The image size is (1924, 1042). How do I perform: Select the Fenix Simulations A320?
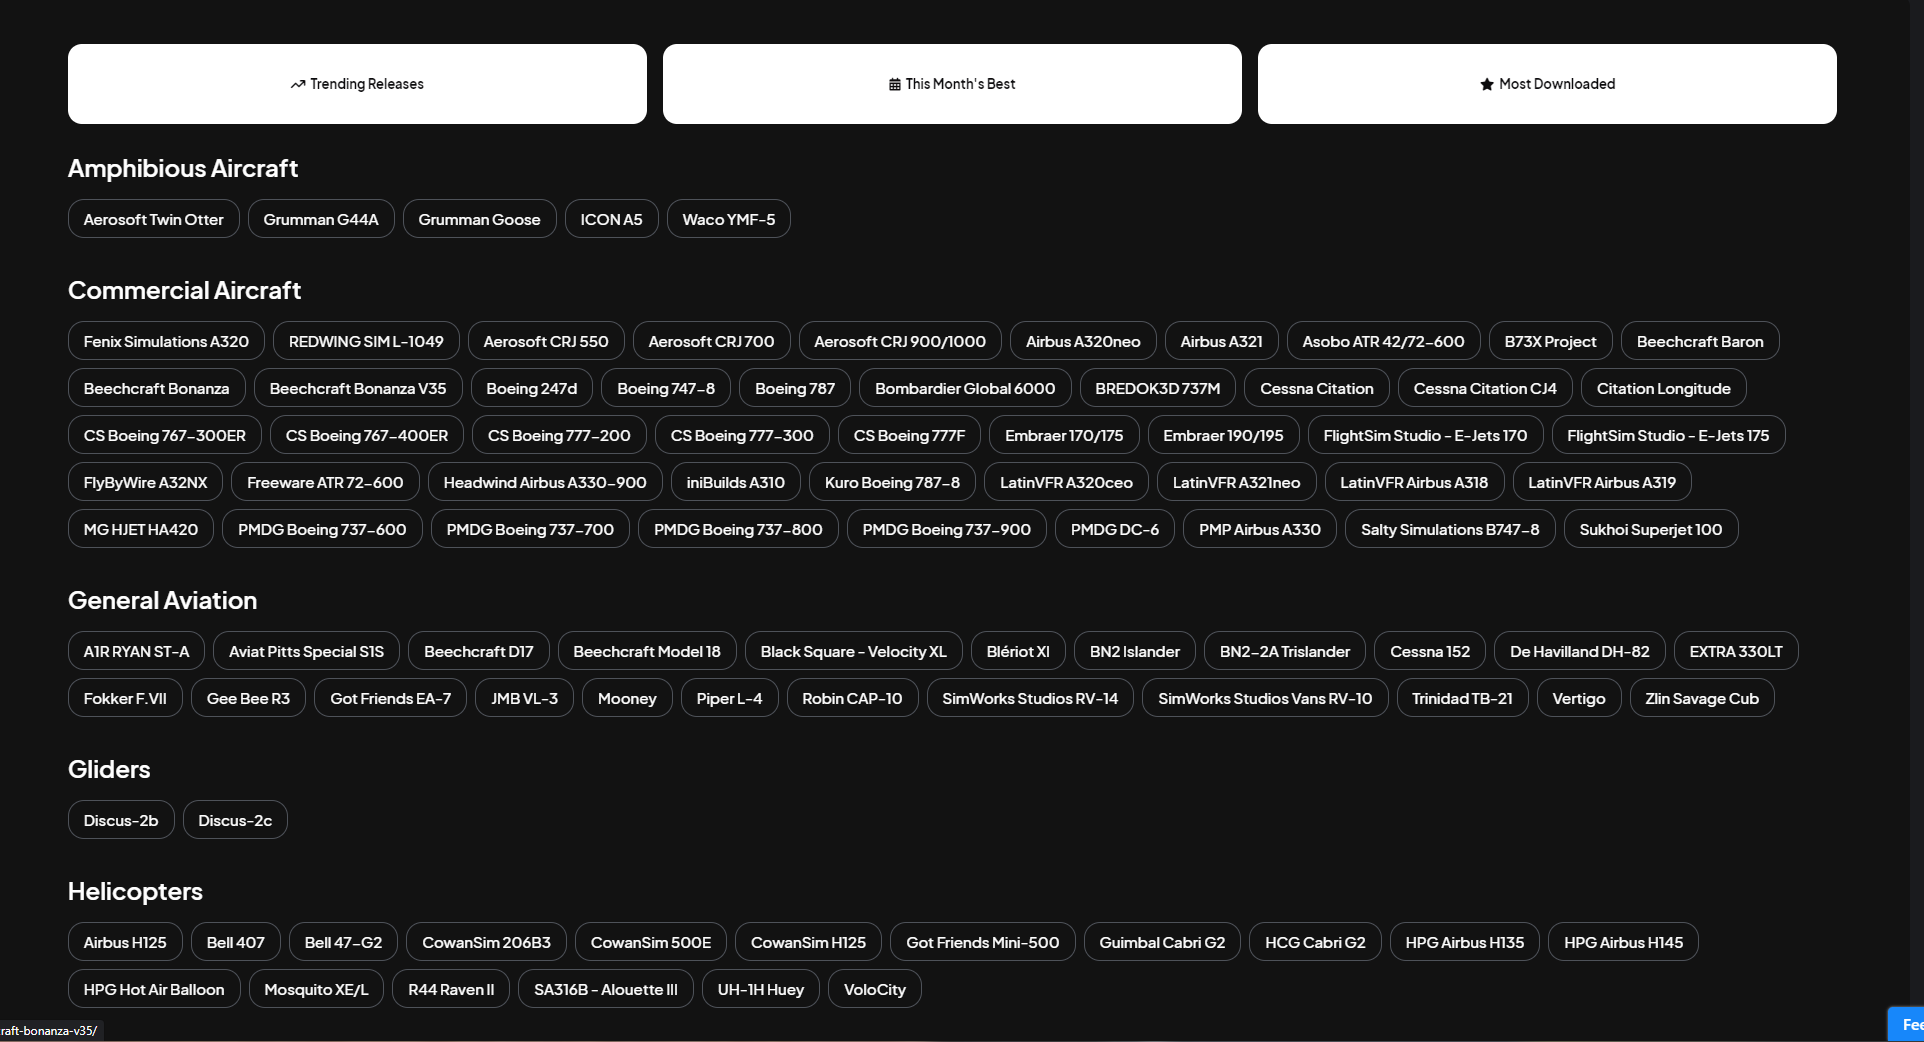point(165,340)
